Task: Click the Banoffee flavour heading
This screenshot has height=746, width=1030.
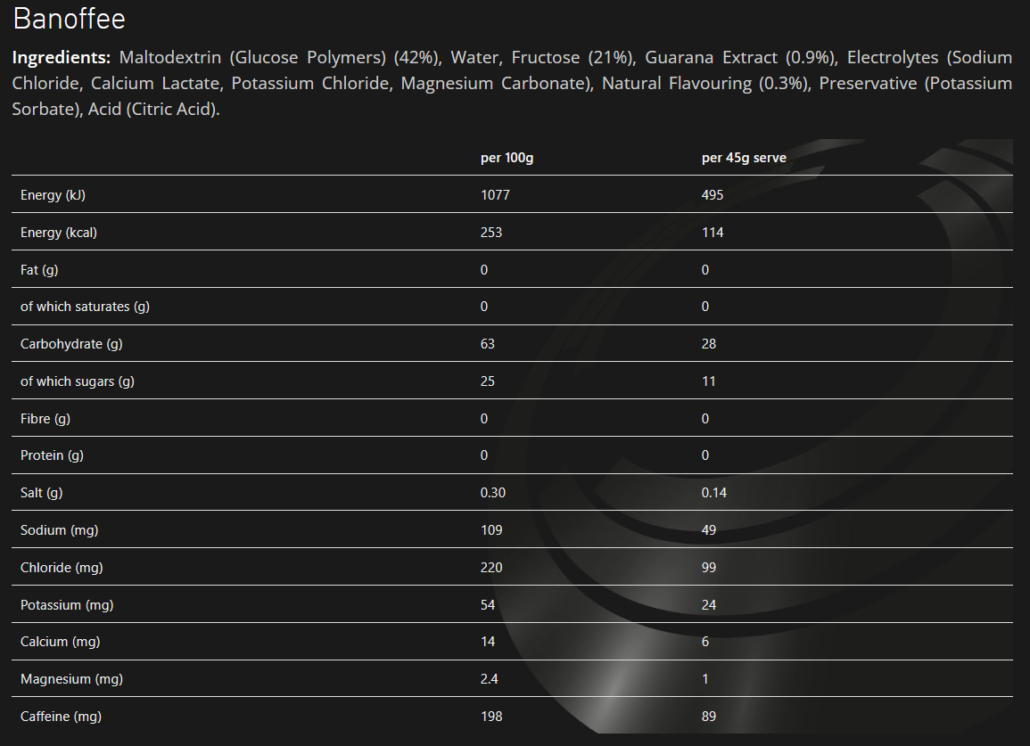Action: (69, 20)
